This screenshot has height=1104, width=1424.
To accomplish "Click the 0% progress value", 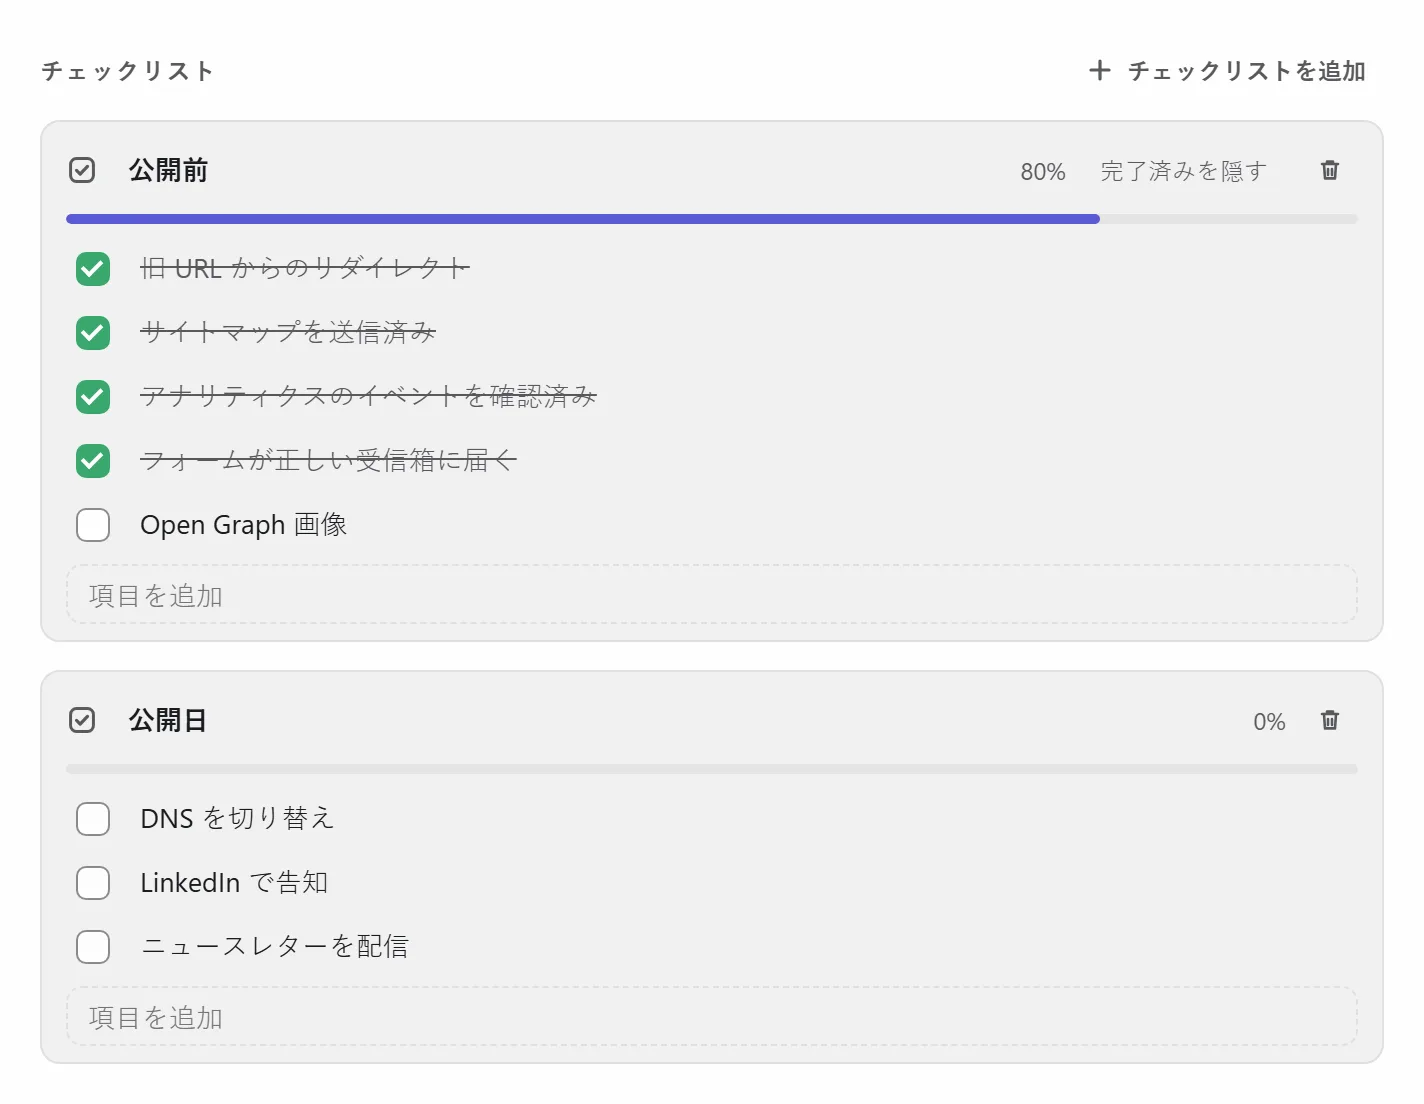I will (1269, 722).
